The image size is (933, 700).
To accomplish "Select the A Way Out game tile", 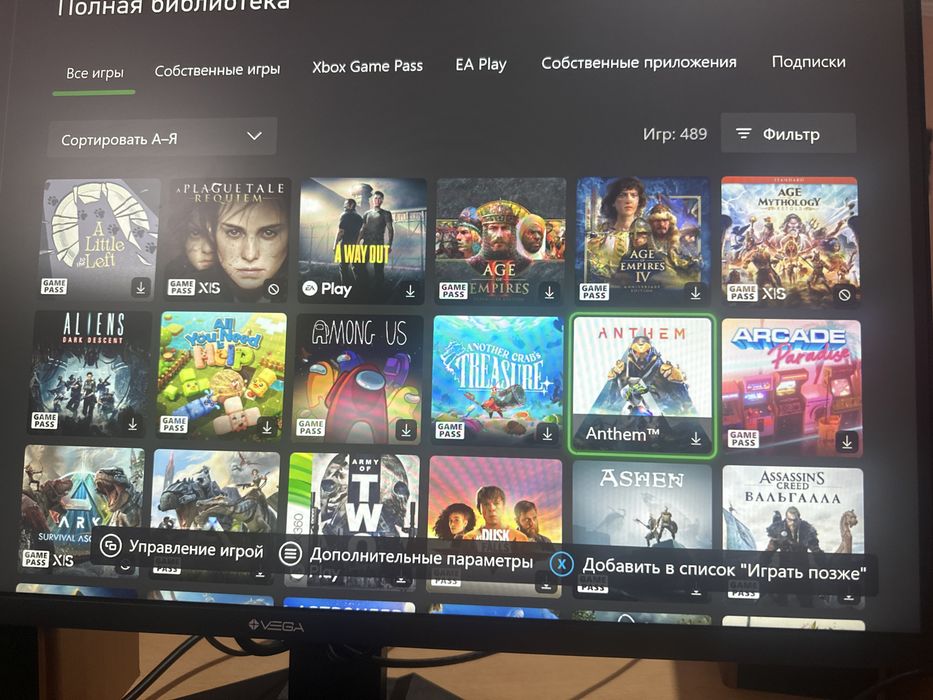I will [362, 240].
